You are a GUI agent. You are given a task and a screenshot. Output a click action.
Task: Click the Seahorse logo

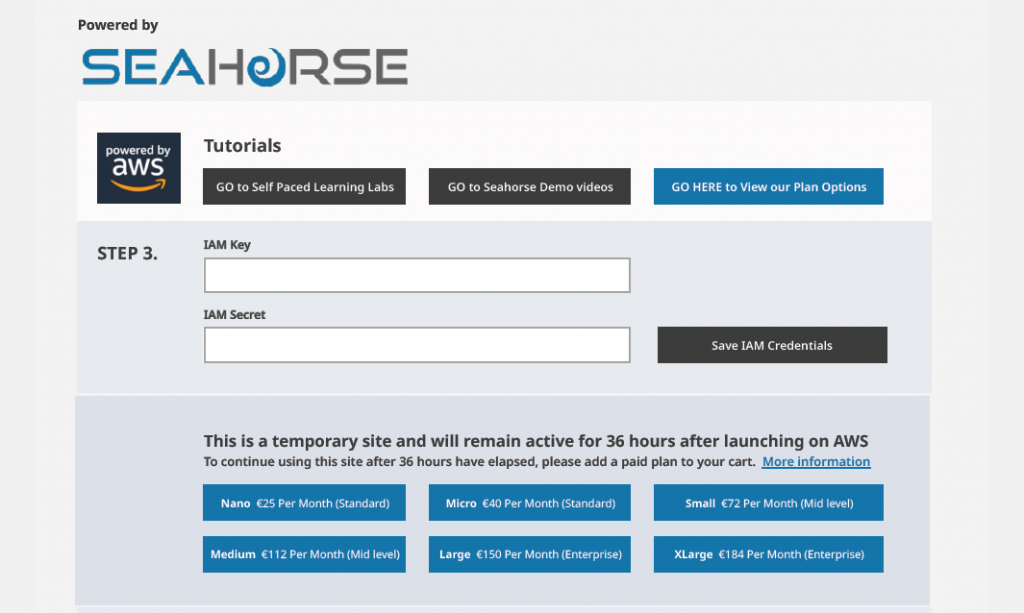pos(245,67)
